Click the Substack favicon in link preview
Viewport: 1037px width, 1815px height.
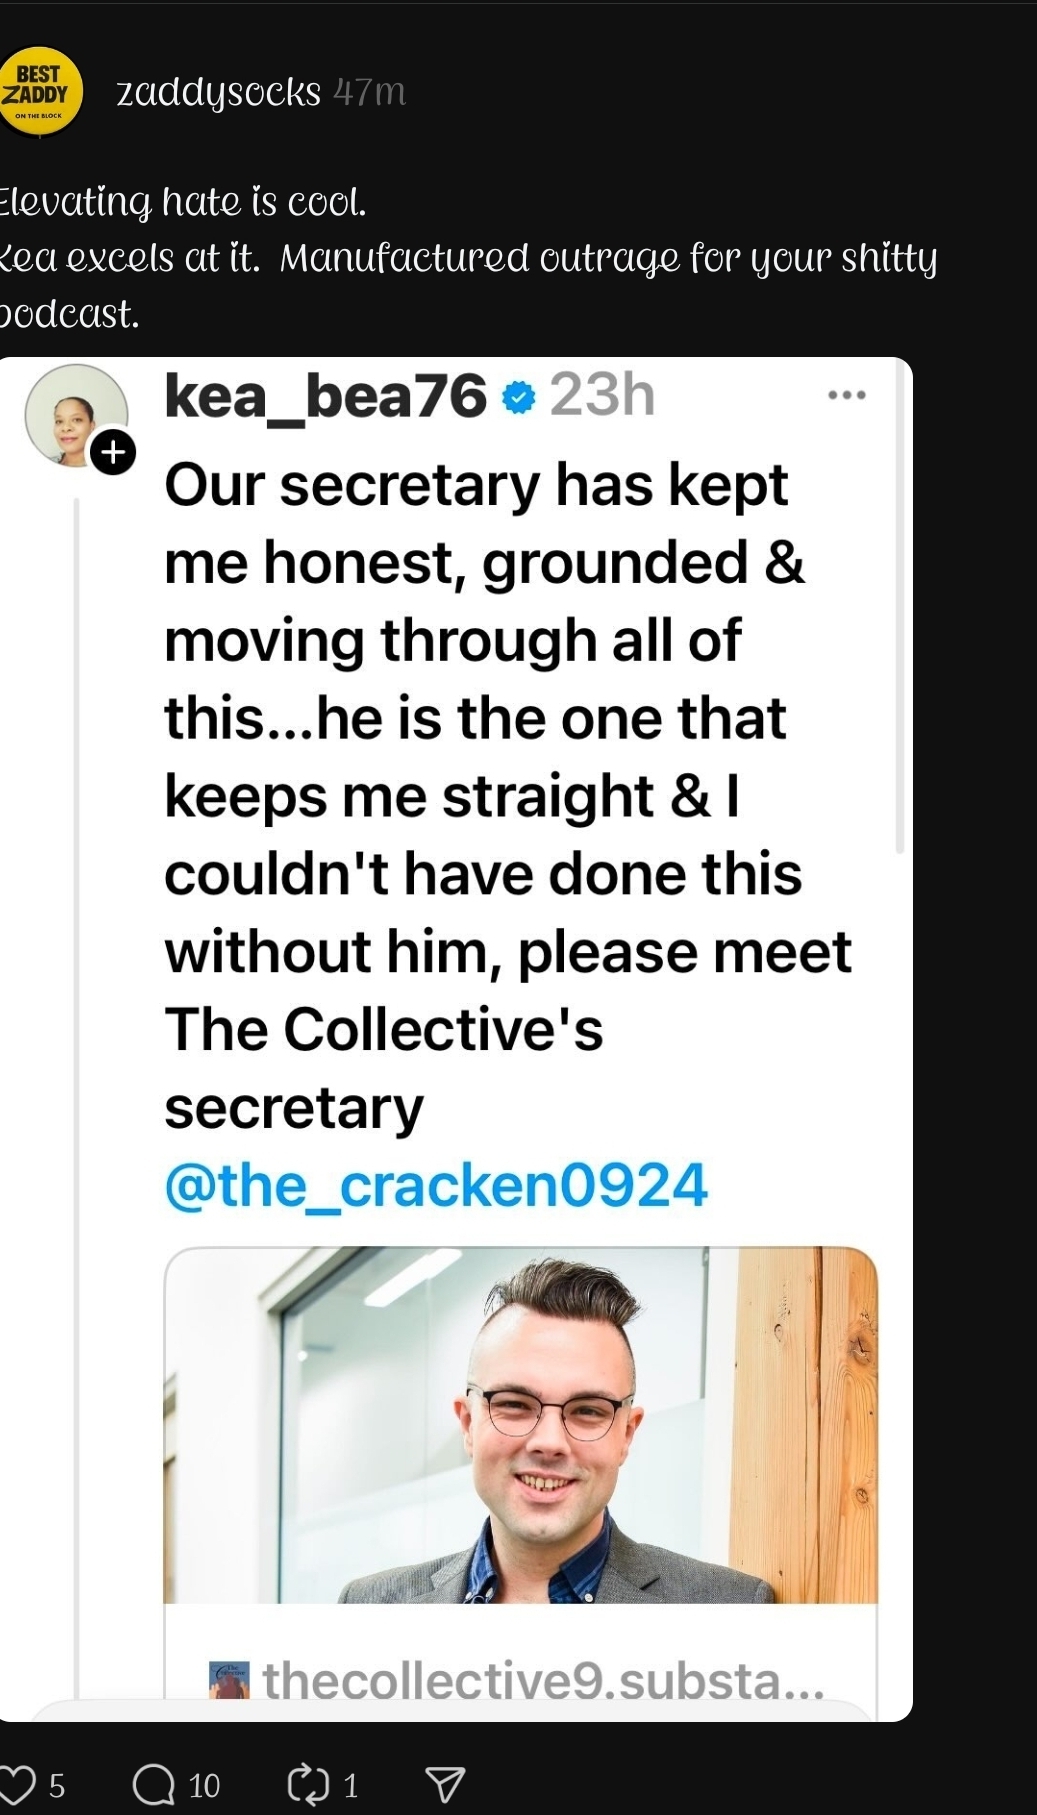(229, 1680)
